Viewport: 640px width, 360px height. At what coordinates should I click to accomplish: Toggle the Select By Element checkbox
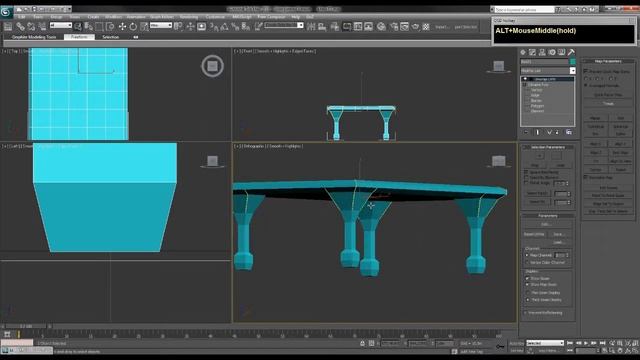(x=527, y=178)
